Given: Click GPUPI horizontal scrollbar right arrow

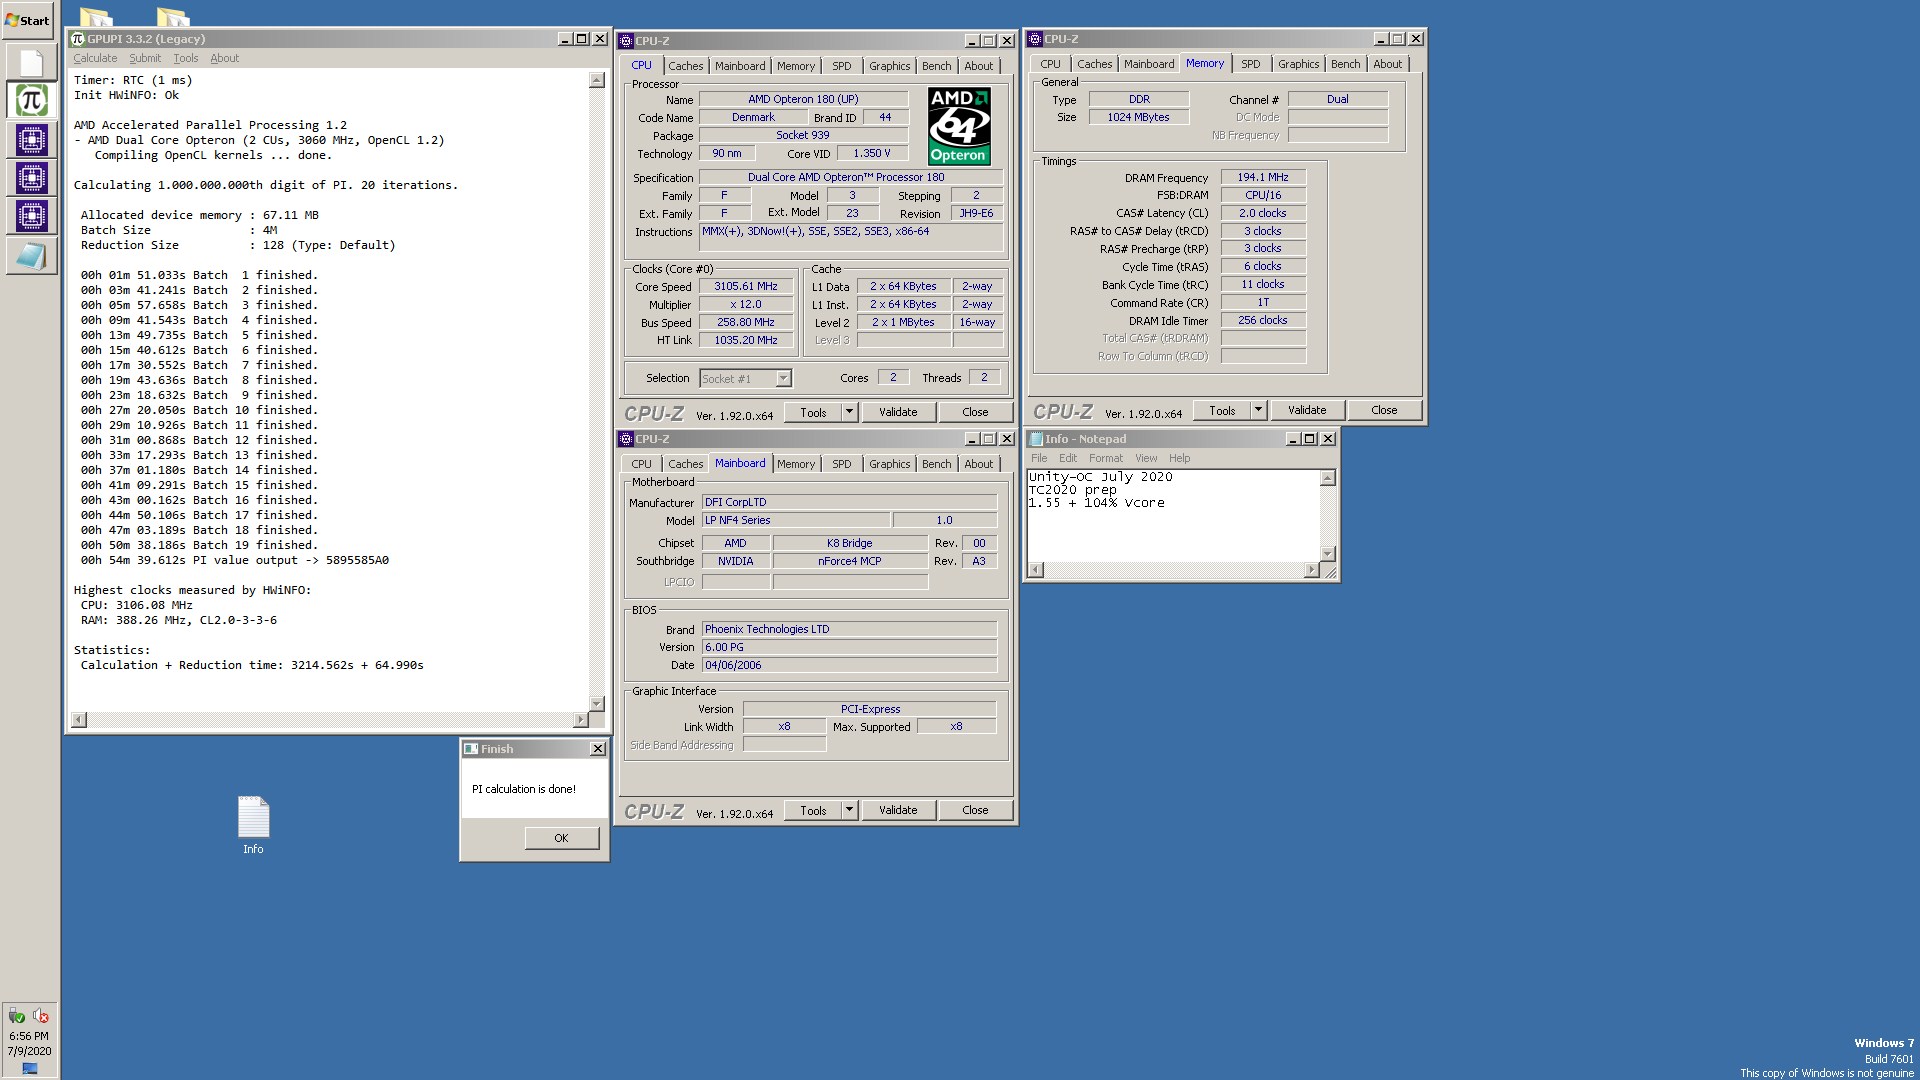Looking at the screenshot, I should click(580, 720).
